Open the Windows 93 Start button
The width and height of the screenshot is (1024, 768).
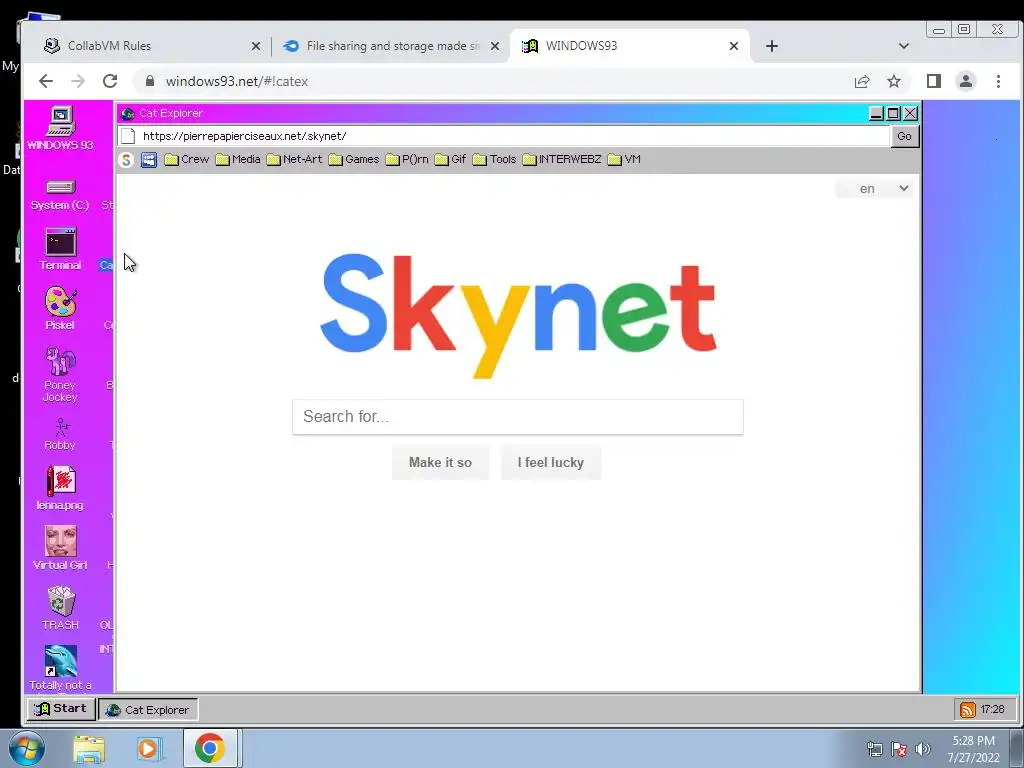(61, 709)
